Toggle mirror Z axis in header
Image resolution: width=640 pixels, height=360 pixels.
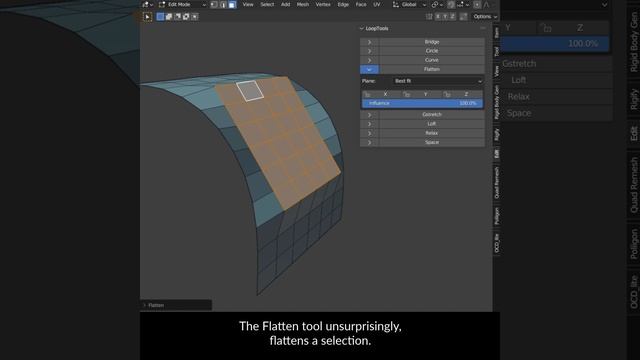point(452,16)
